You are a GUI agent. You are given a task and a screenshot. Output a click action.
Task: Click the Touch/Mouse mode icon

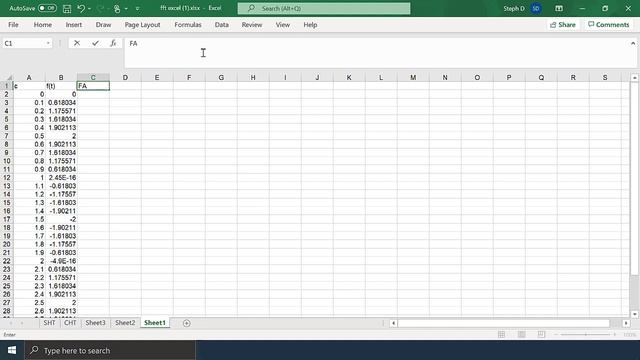[x=117, y=9]
